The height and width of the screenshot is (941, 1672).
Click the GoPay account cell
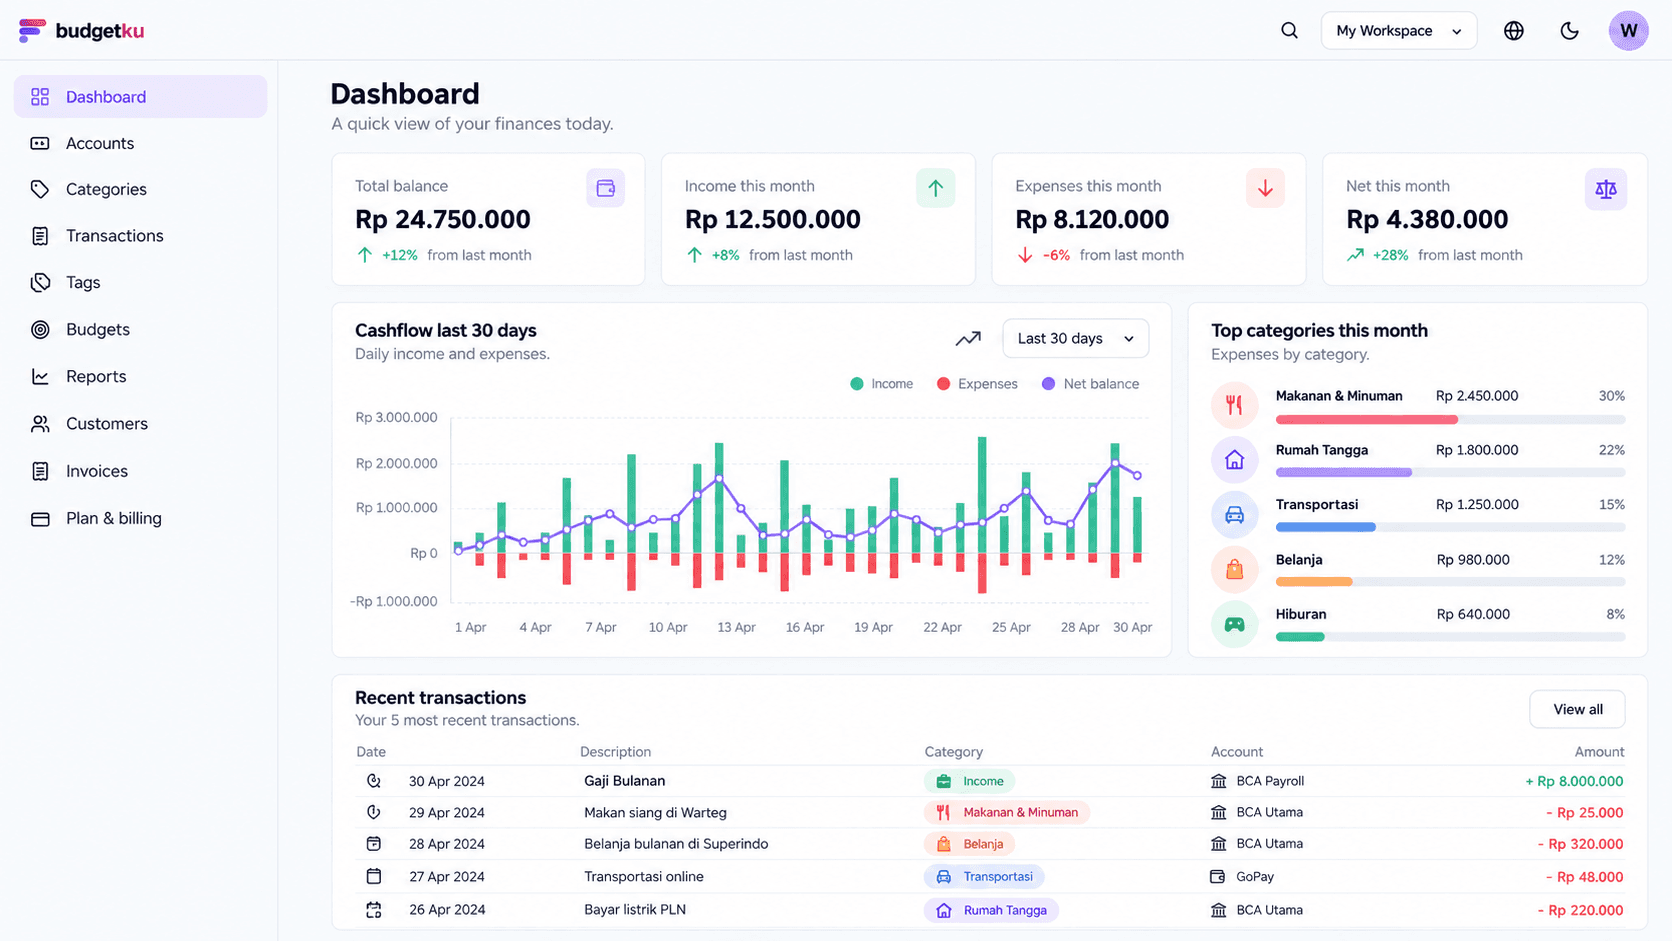pos(1242,877)
